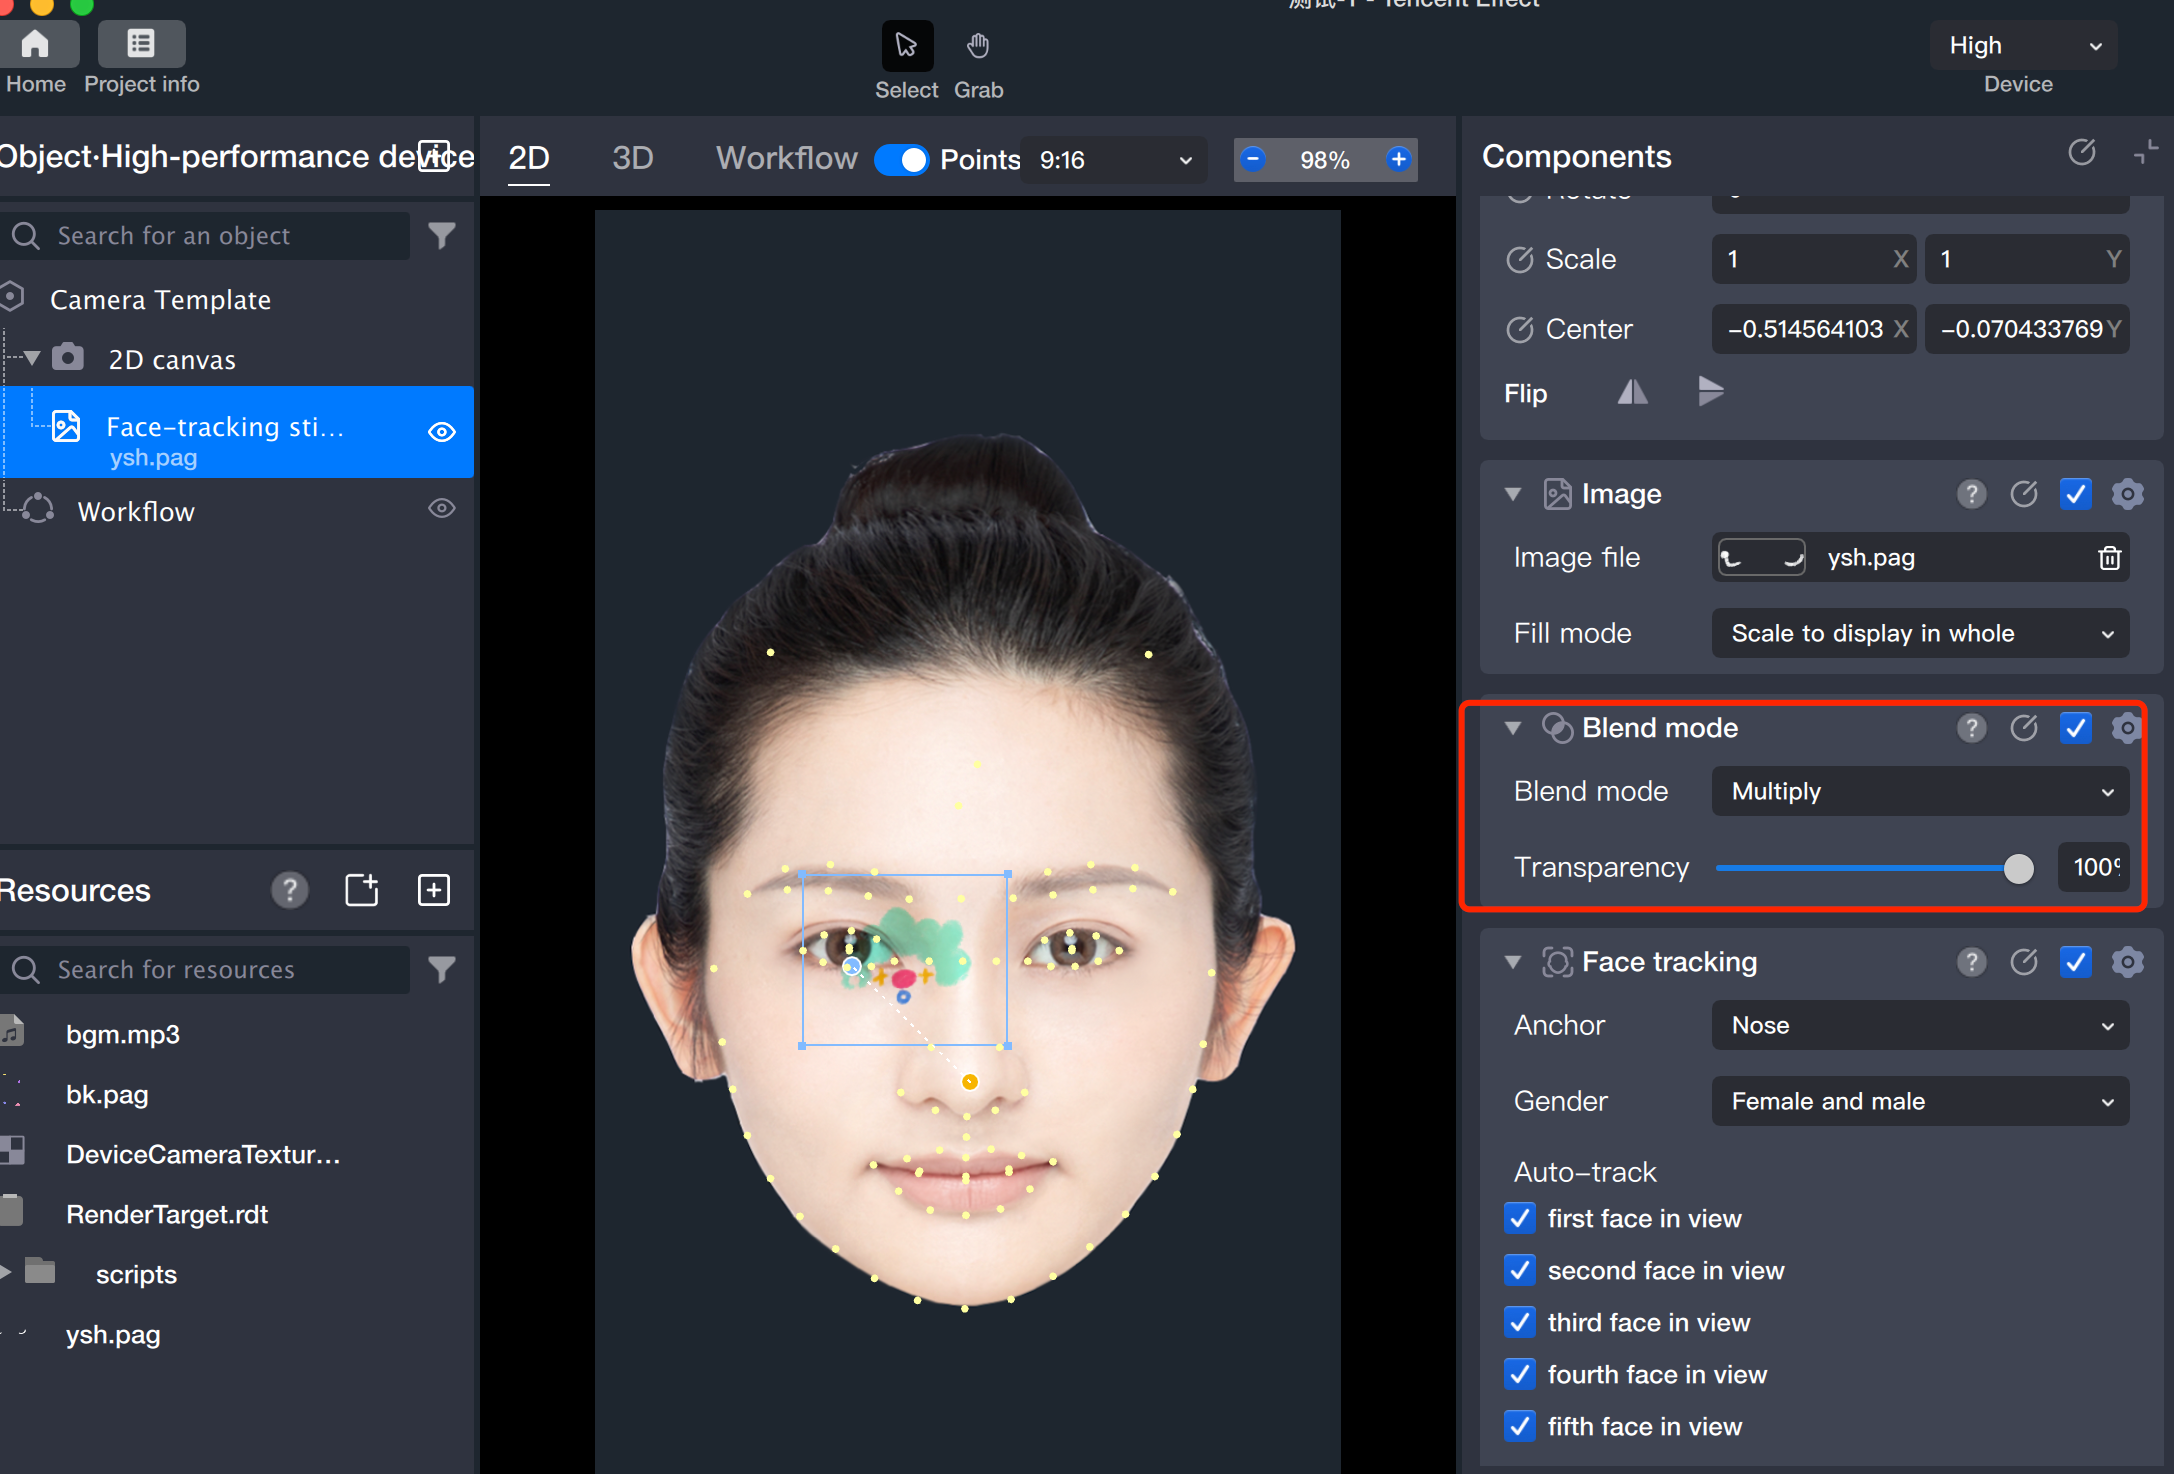Open the Blend mode Multiply dropdown
This screenshot has width=2174, height=1474.
tap(1919, 792)
